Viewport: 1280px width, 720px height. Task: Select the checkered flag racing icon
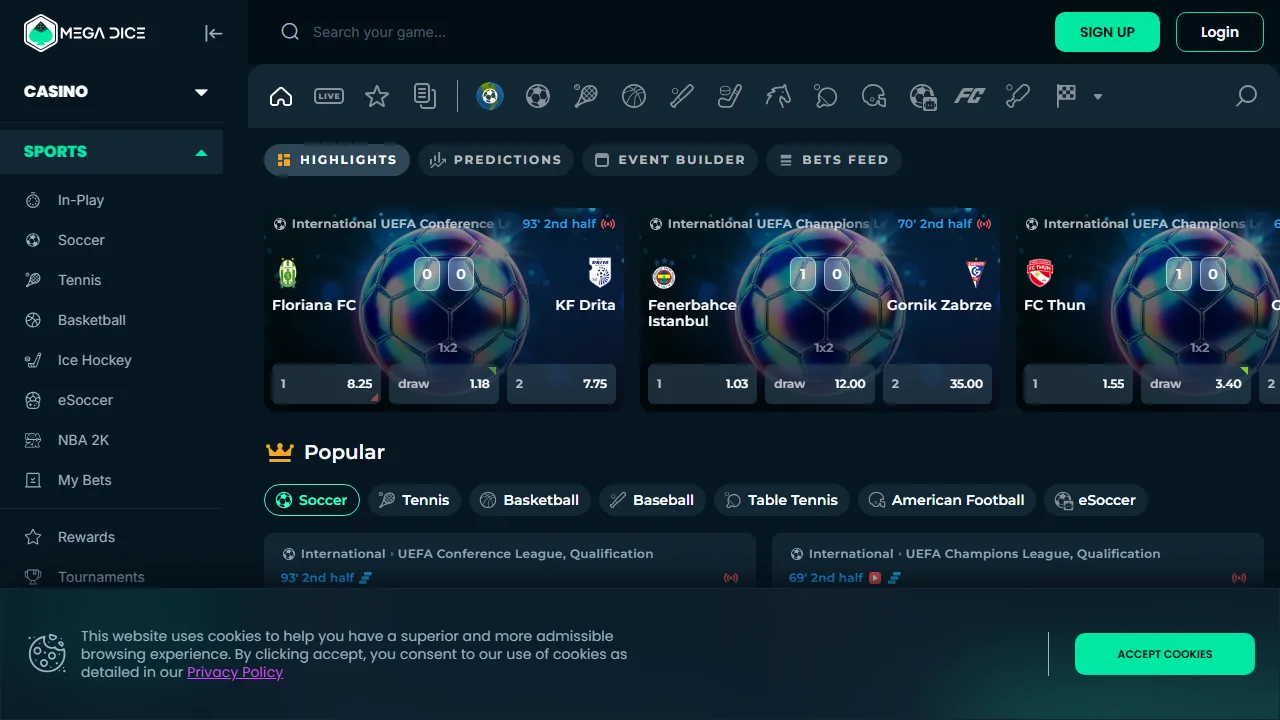tap(1066, 96)
